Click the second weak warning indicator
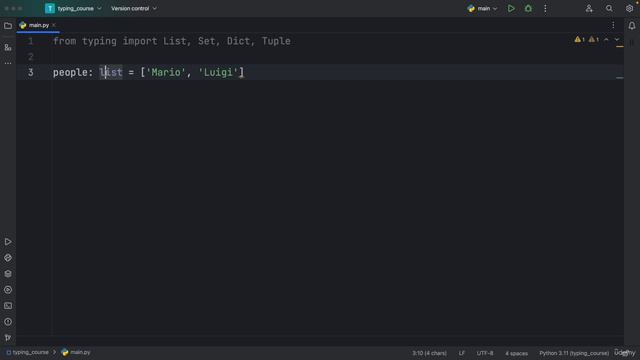This screenshot has width=640, height=360. 593,40
